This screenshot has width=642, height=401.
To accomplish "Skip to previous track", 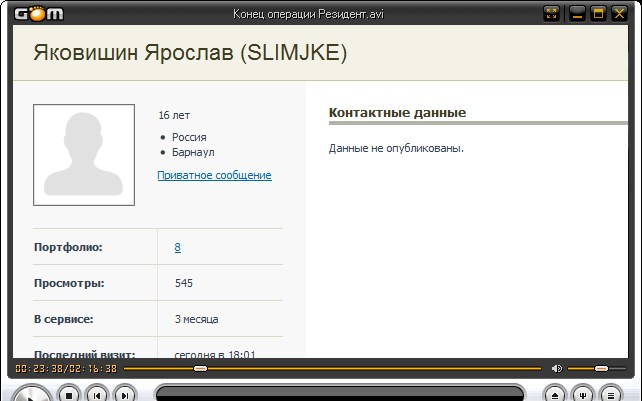I will pyautogui.click(x=96, y=394).
